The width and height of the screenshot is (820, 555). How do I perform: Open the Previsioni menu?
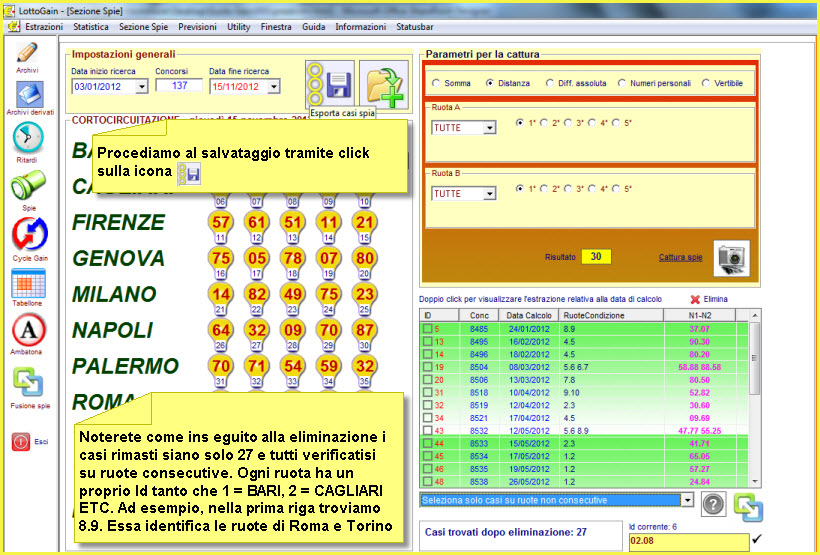click(x=197, y=27)
